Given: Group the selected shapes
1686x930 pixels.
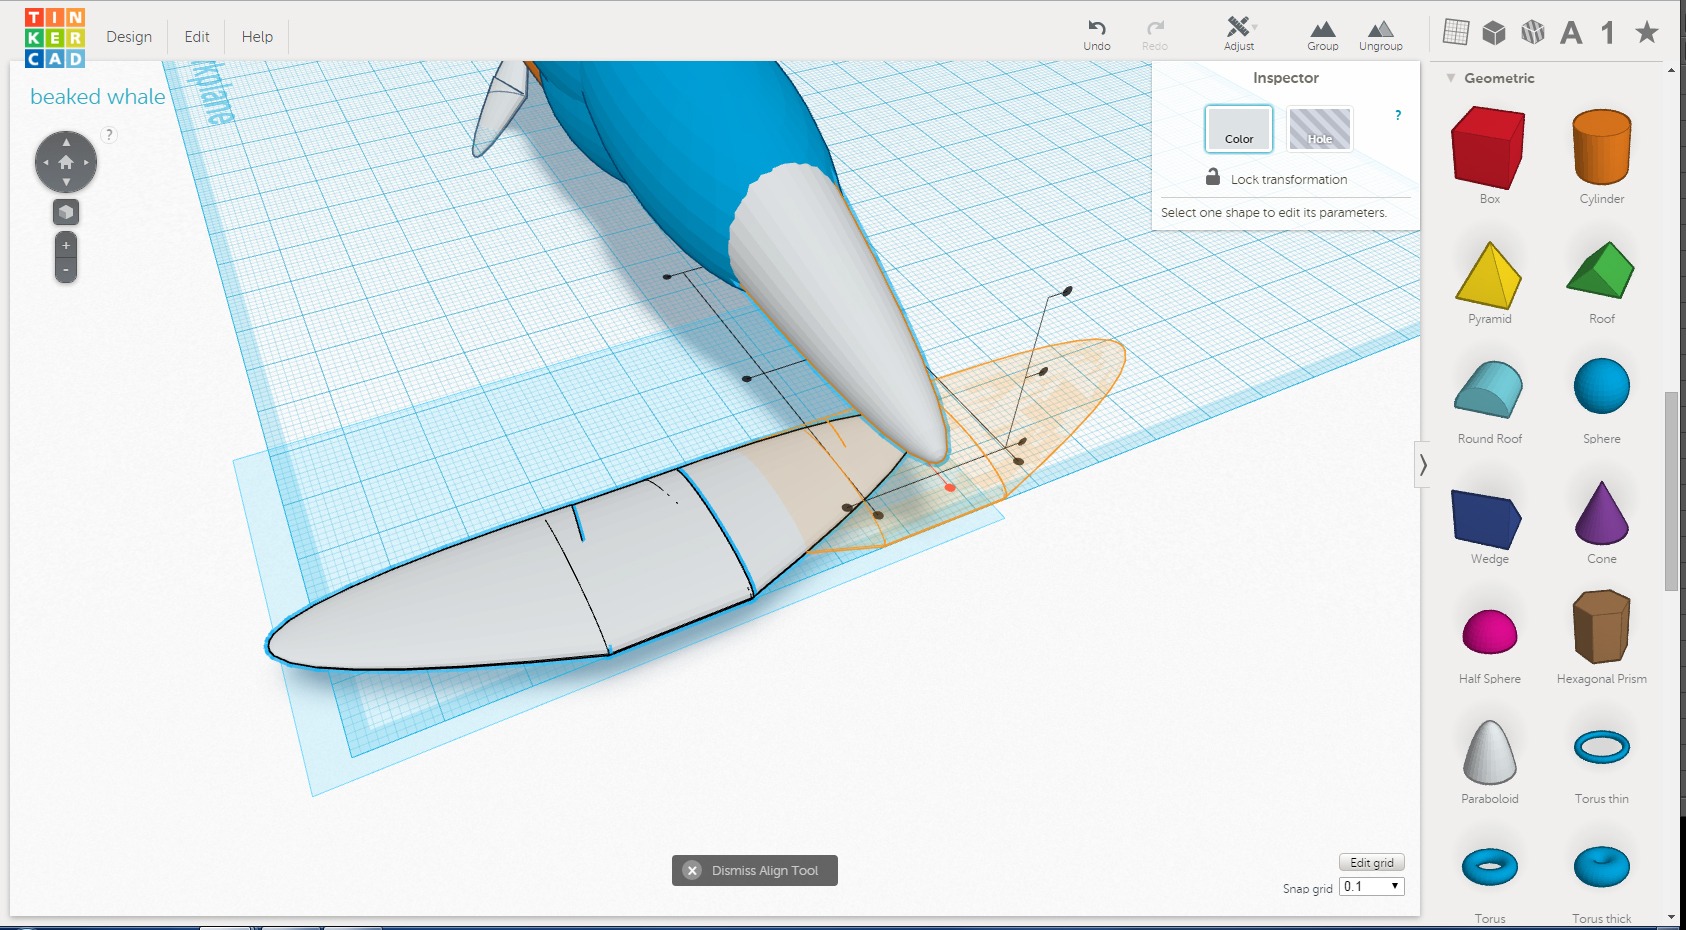Looking at the screenshot, I should (x=1323, y=35).
